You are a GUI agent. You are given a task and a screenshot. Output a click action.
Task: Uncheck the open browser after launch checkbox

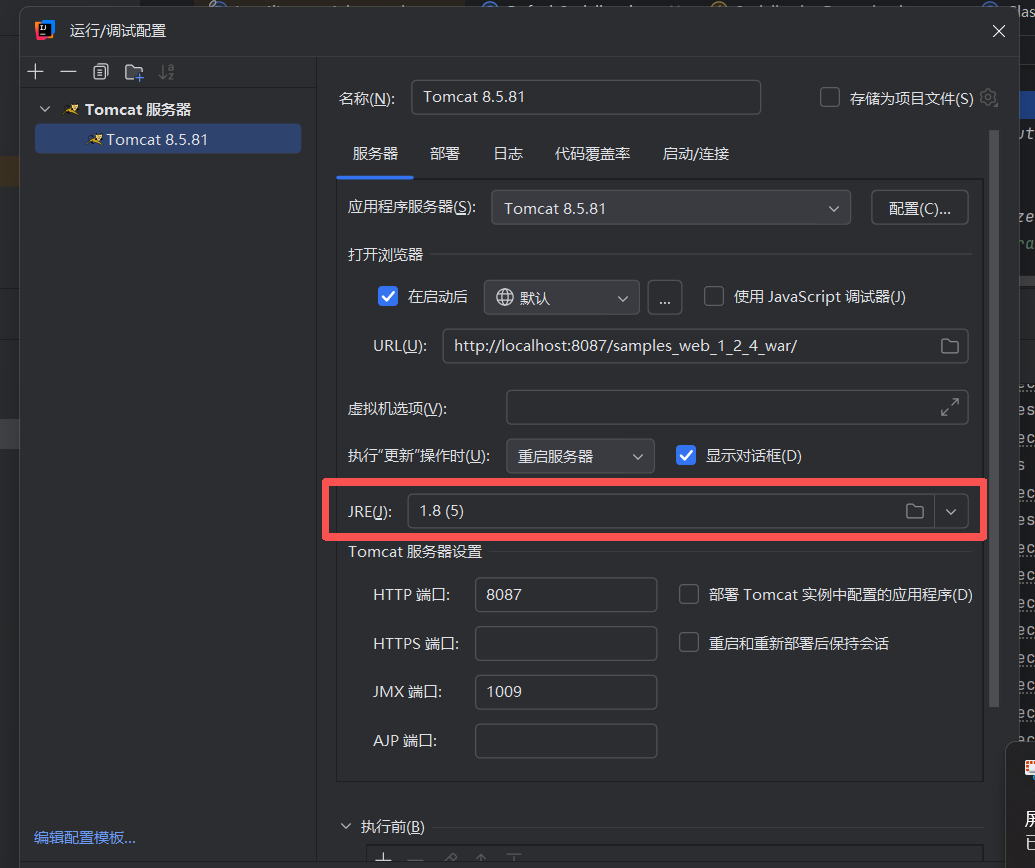[x=388, y=297]
